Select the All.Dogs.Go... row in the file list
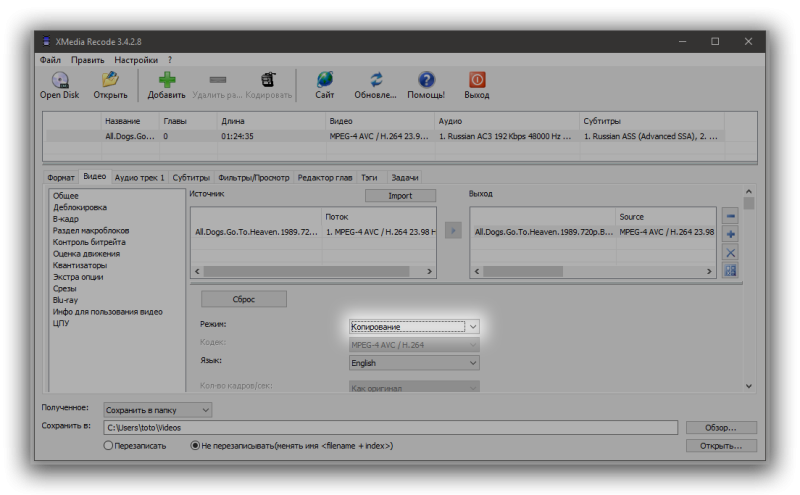 point(385,136)
